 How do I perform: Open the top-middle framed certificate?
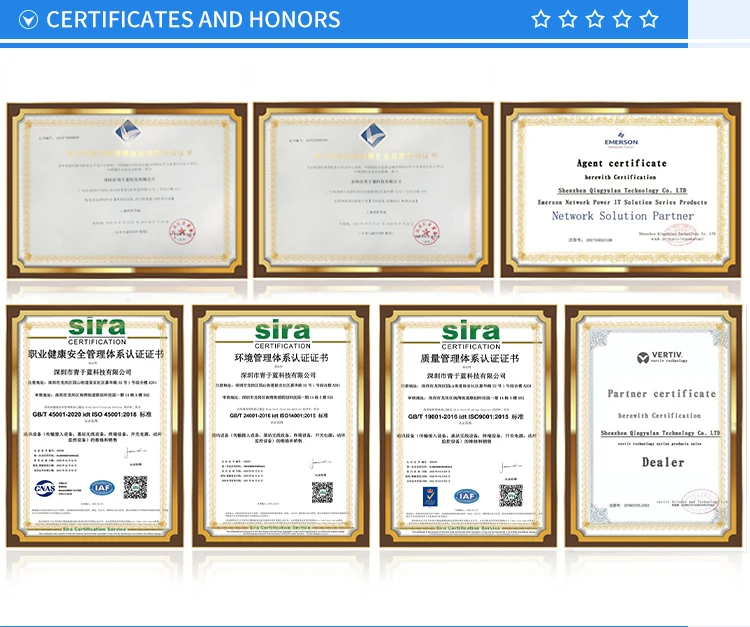(373, 190)
